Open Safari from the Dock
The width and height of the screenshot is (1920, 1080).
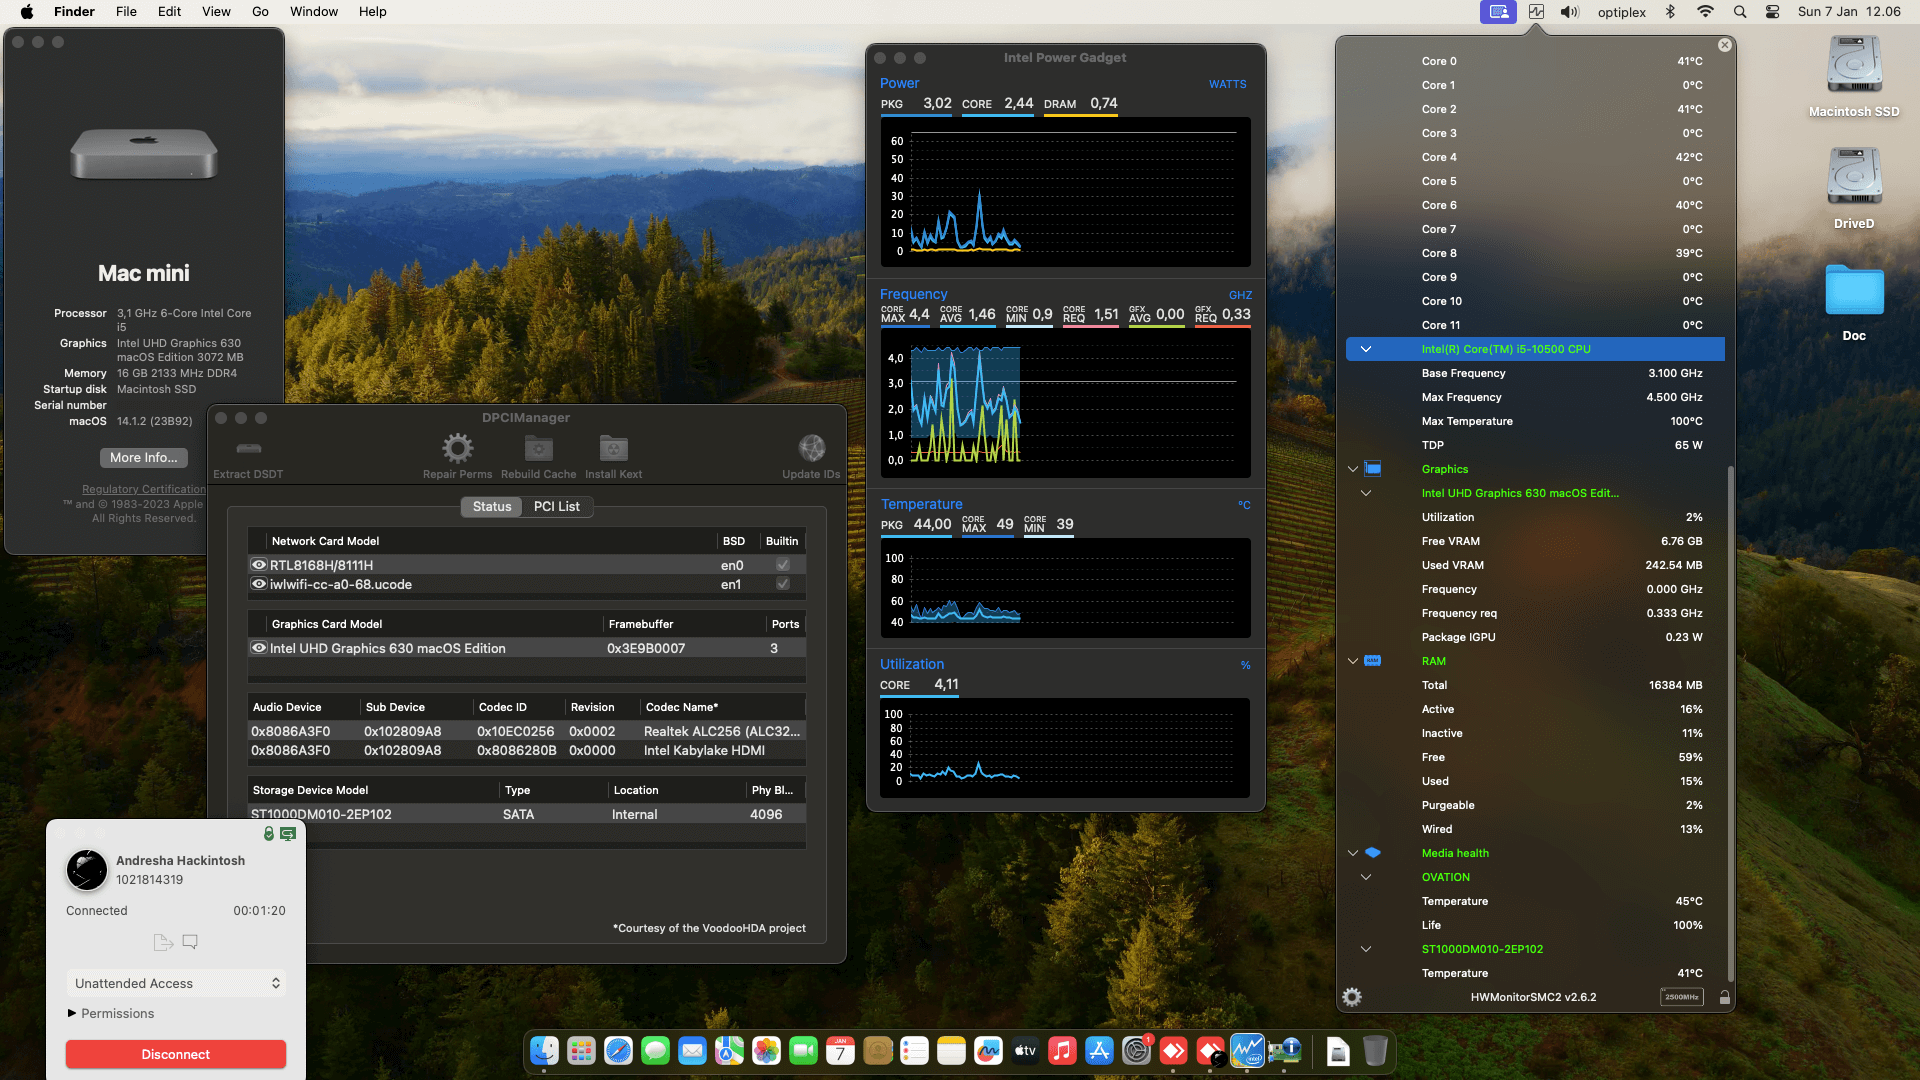coord(618,1051)
